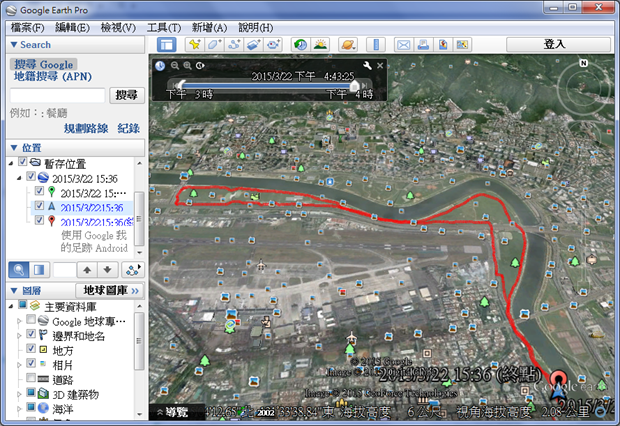Open the 說明(H) menu
The width and height of the screenshot is (620, 426).
[255, 28]
